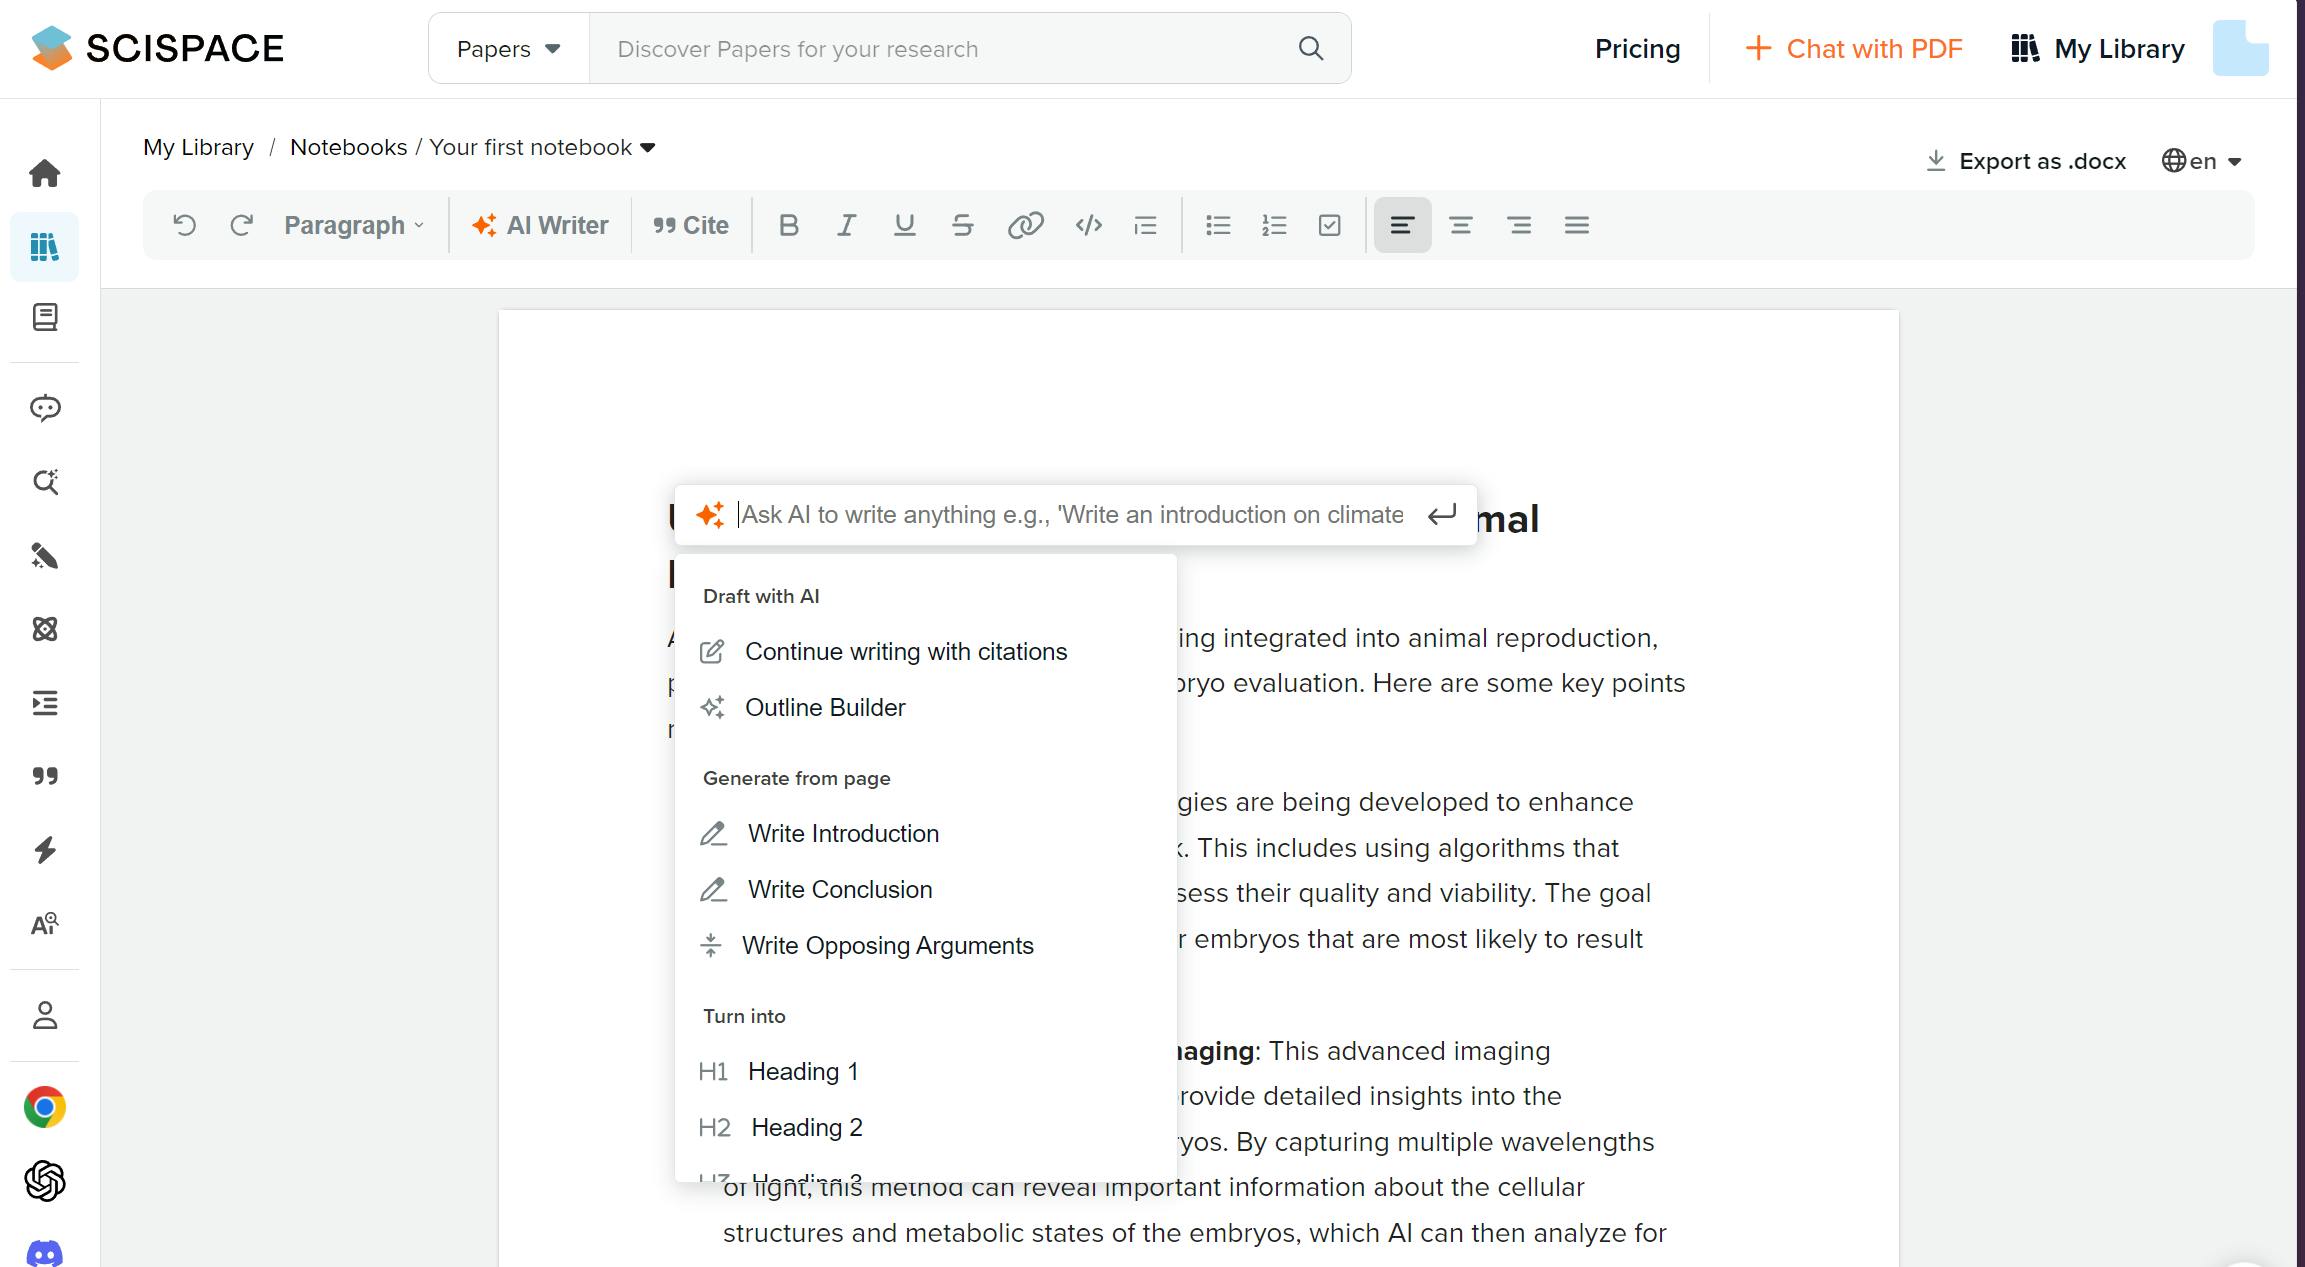Open the Pricing page link
The width and height of the screenshot is (2305, 1267).
[x=1637, y=49]
